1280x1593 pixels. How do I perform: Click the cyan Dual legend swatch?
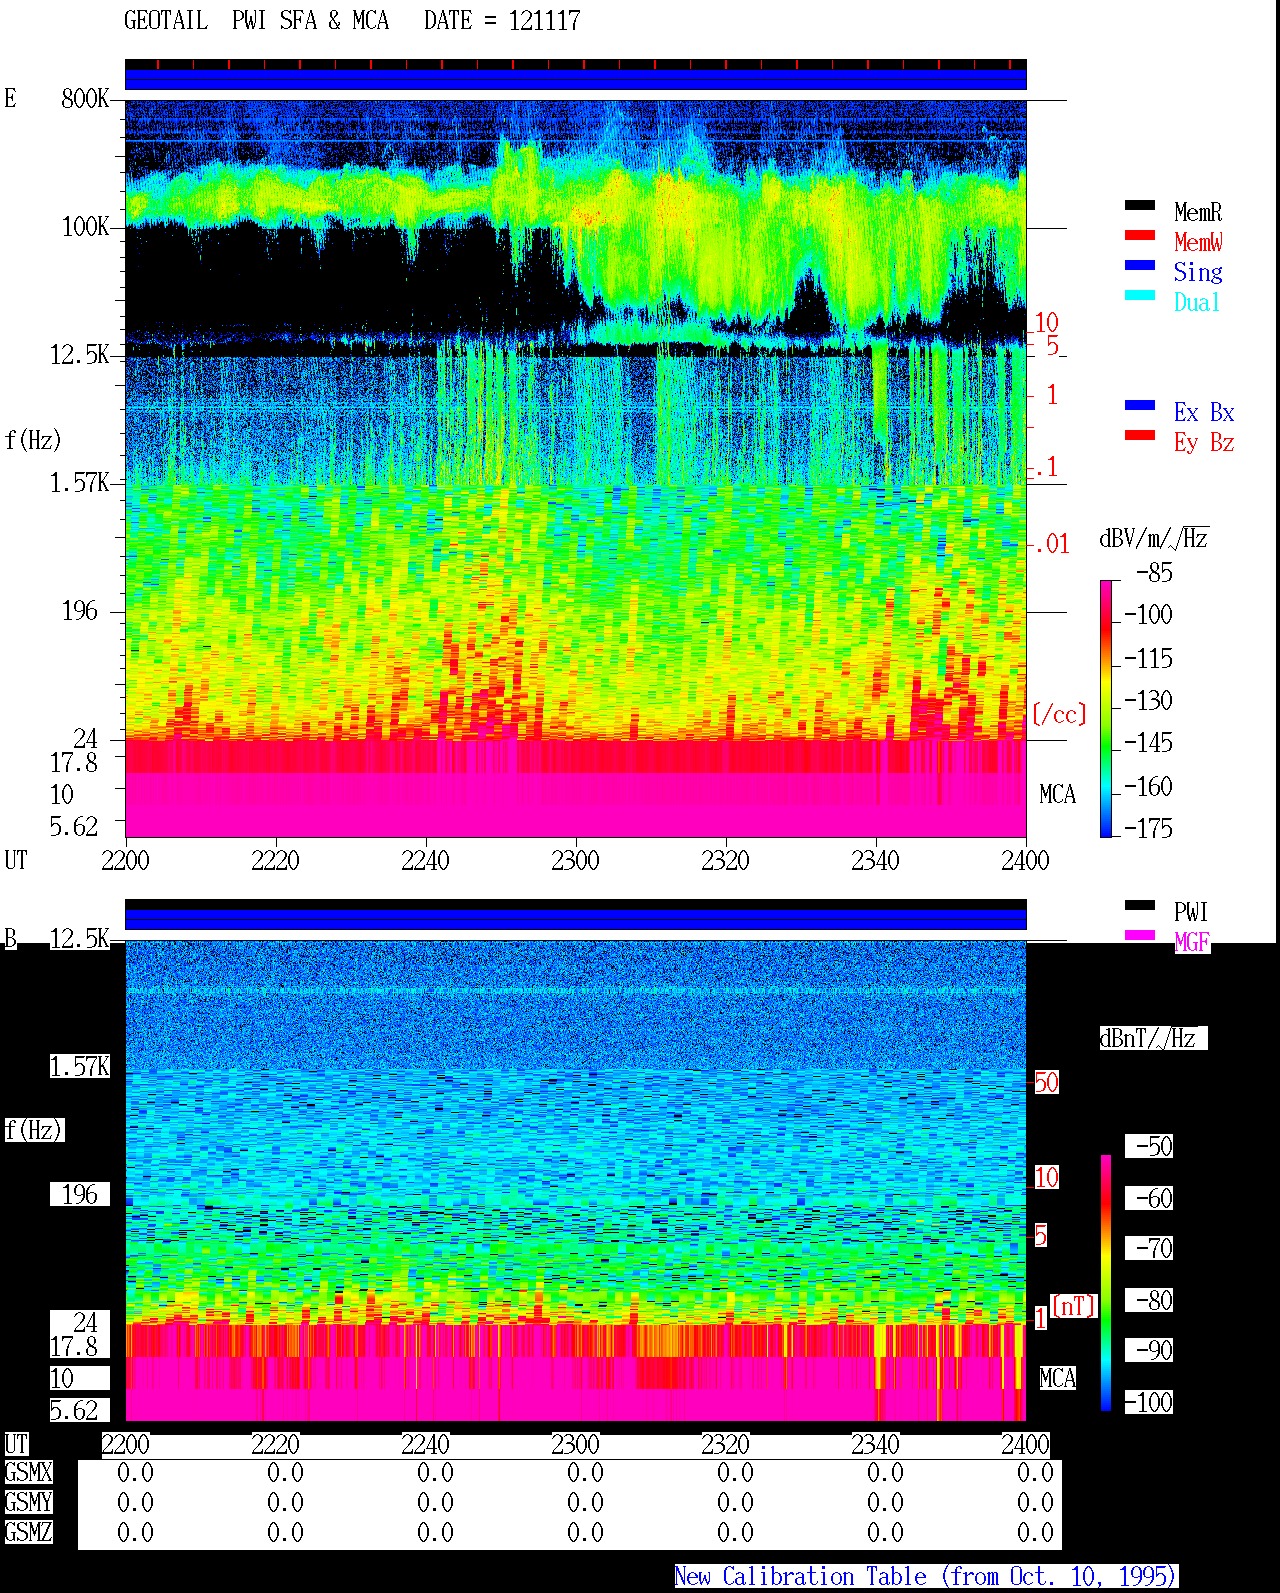coord(1140,296)
